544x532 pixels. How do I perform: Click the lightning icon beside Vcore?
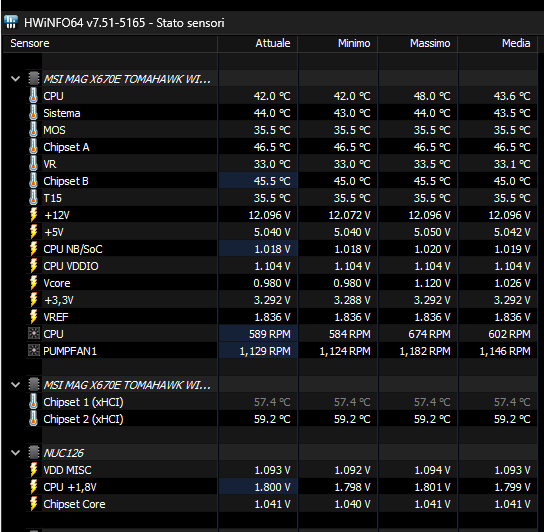click(33, 283)
